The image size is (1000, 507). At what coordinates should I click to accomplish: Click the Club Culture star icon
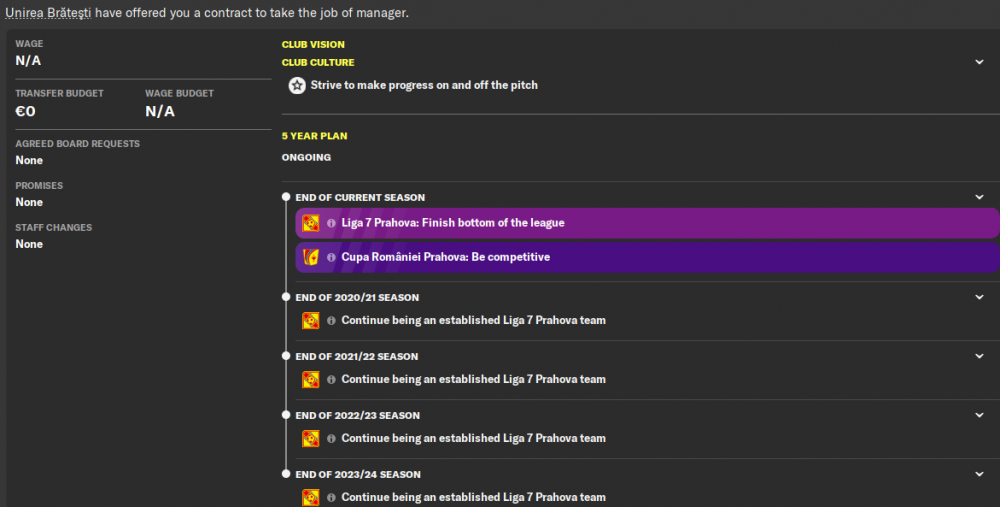tap(297, 85)
